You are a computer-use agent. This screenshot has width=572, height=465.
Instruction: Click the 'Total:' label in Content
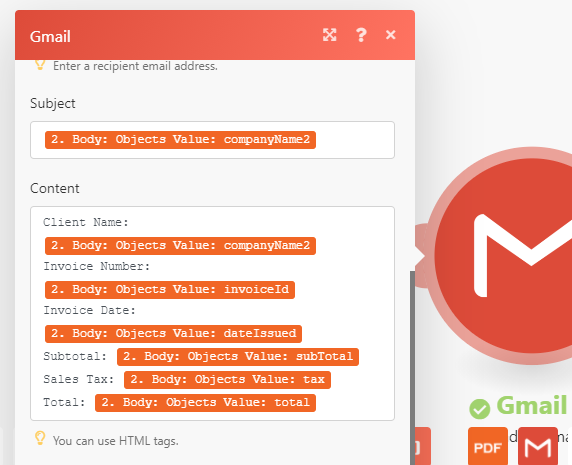64,402
